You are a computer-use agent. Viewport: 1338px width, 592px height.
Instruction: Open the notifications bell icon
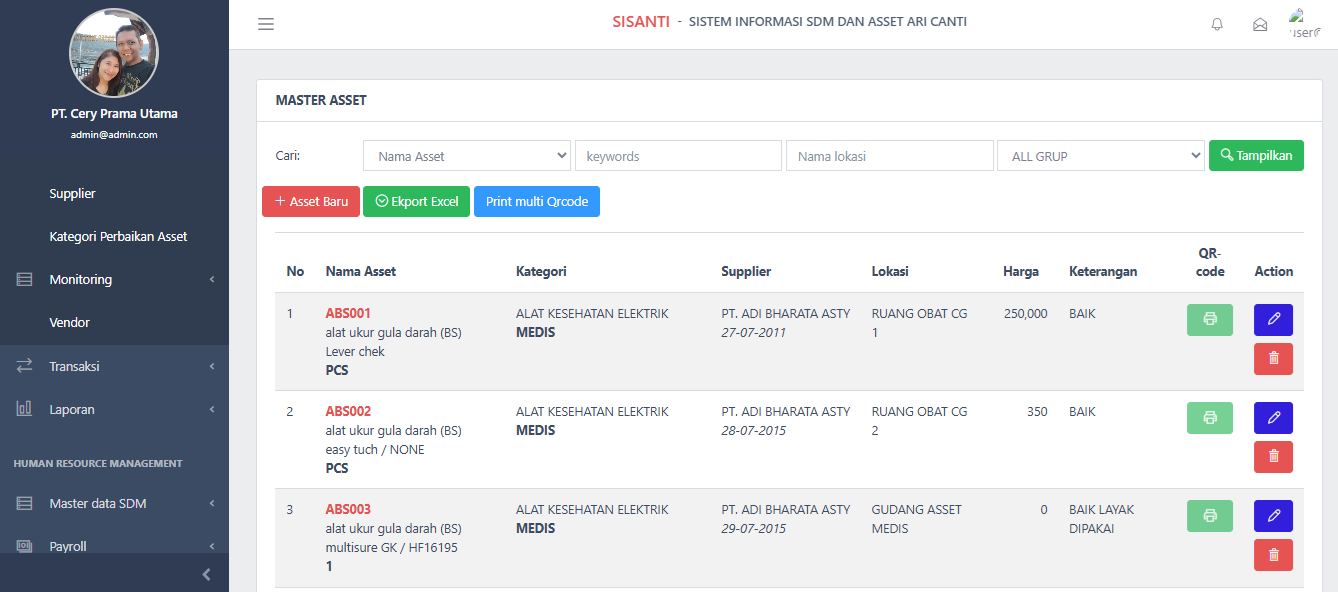[1217, 24]
